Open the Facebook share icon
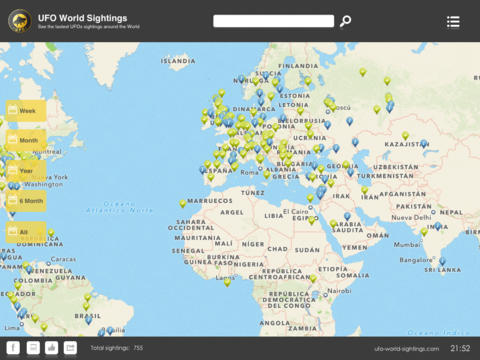 click(13, 348)
